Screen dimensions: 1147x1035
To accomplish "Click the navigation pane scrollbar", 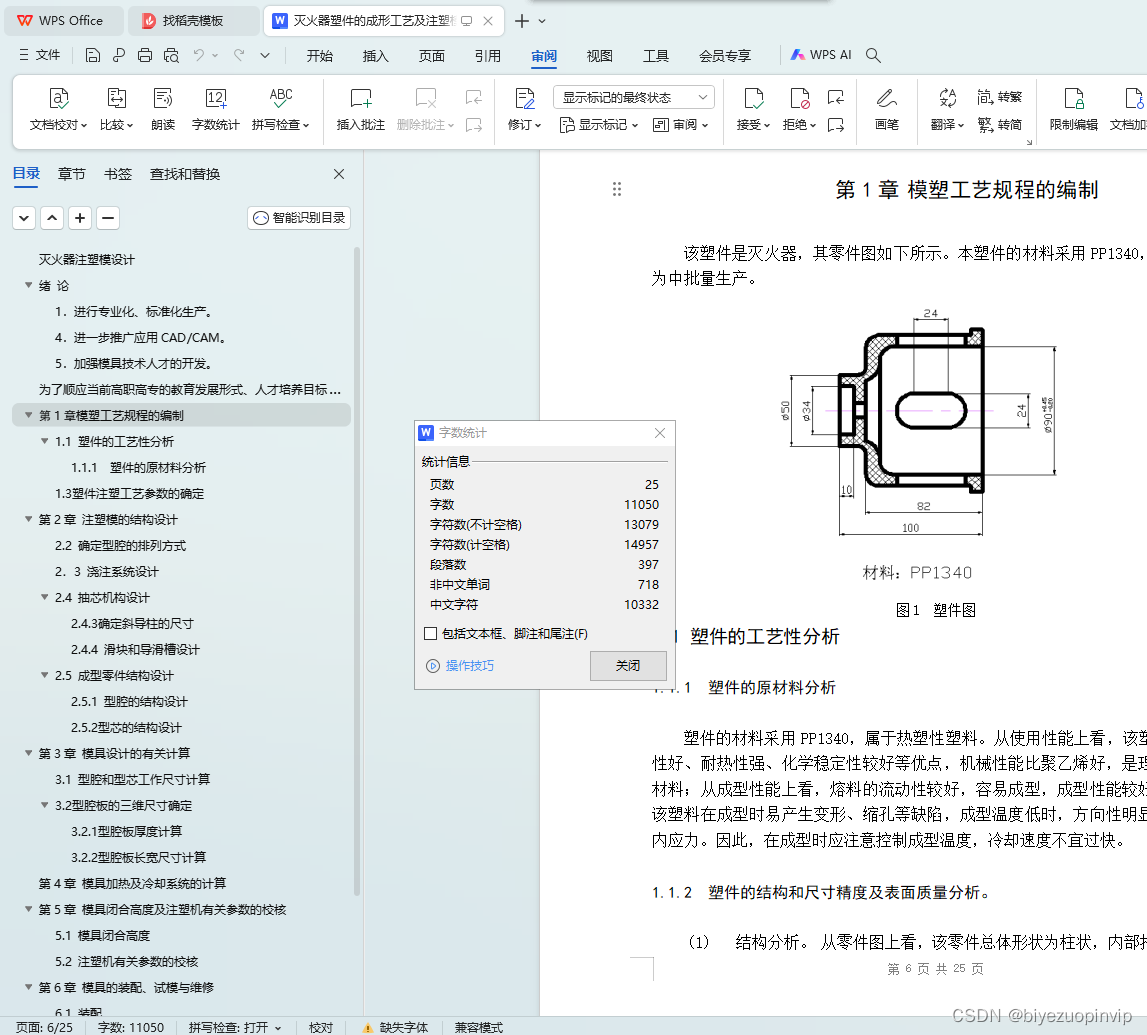I will pos(357,571).
